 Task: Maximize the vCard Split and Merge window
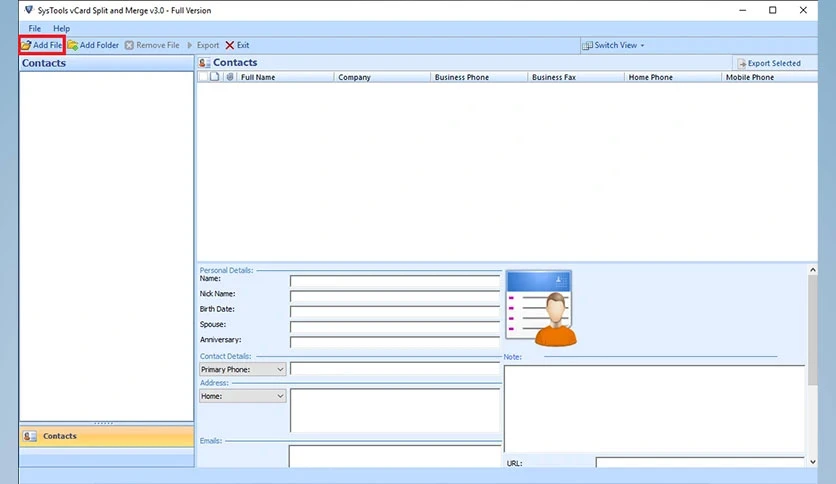coord(773,10)
